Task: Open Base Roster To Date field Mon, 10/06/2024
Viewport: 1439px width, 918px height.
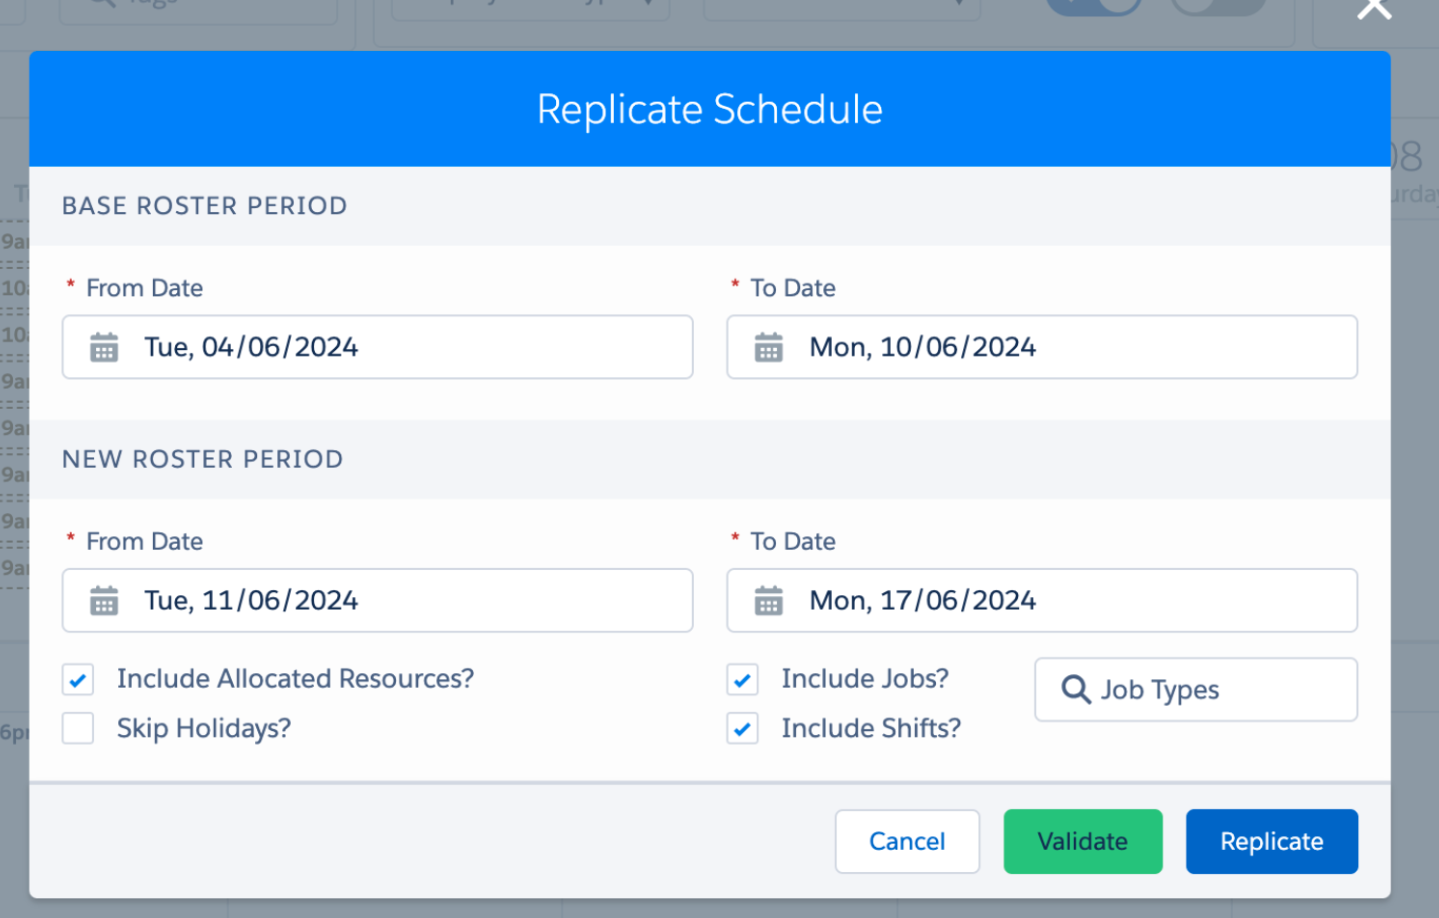Action: (1042, 347)
